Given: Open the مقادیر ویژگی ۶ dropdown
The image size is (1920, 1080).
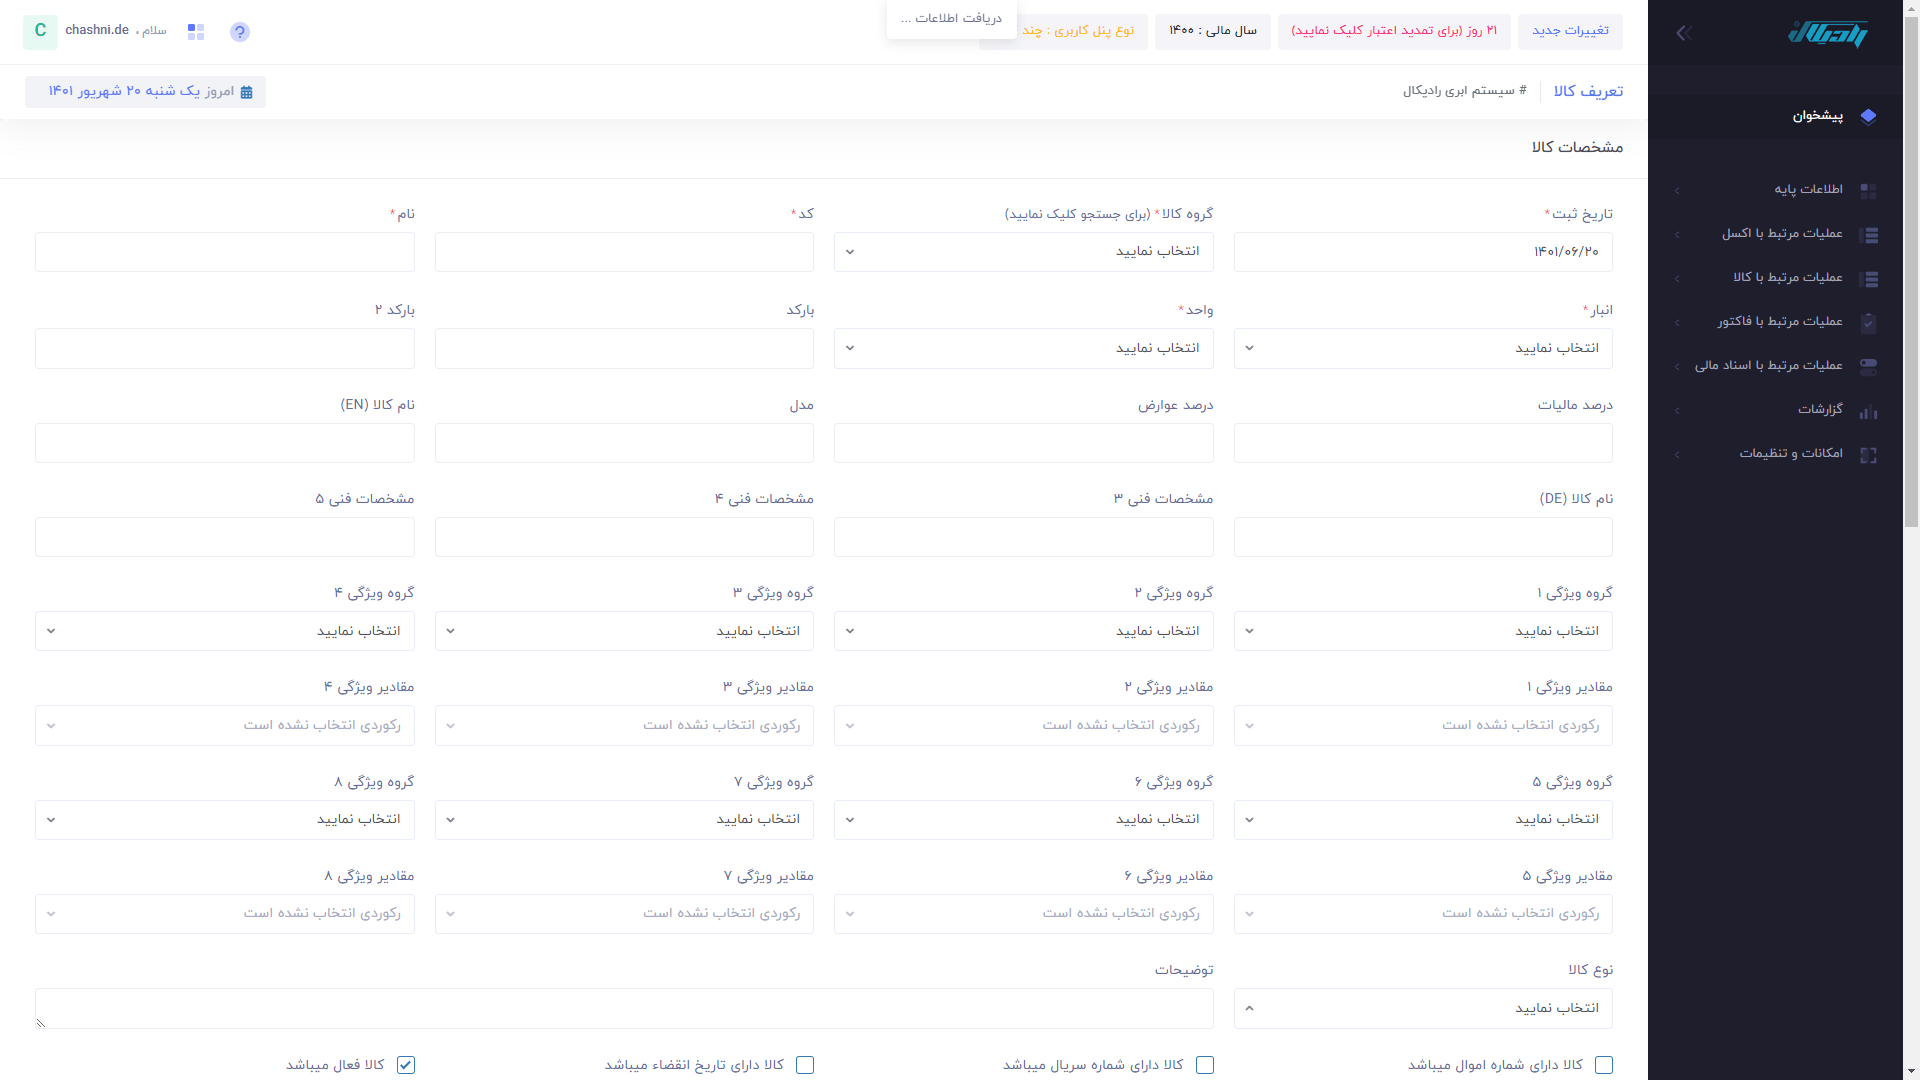Looking at the screenshot, I should pos(1023,914).
